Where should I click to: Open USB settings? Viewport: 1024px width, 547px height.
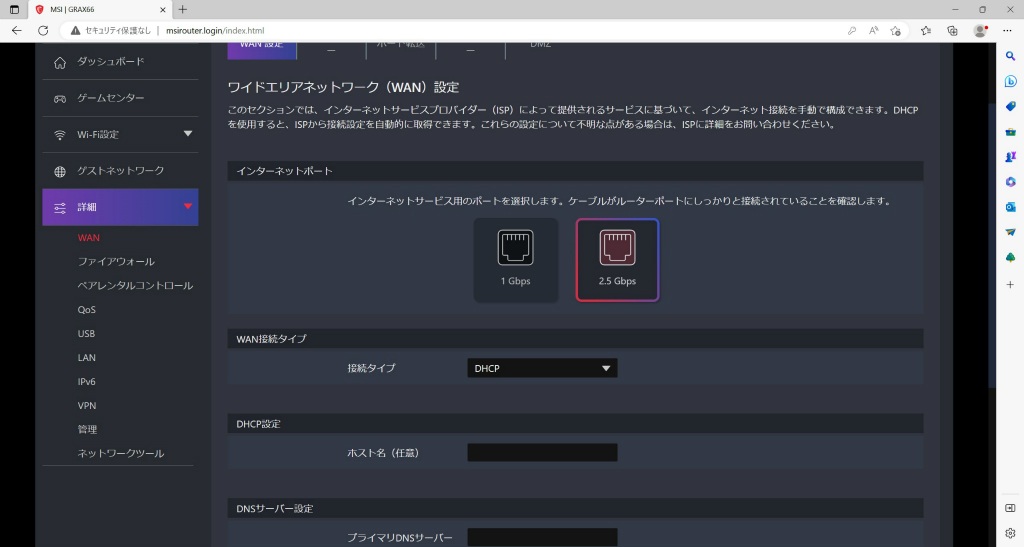click(x=86, y=334)
